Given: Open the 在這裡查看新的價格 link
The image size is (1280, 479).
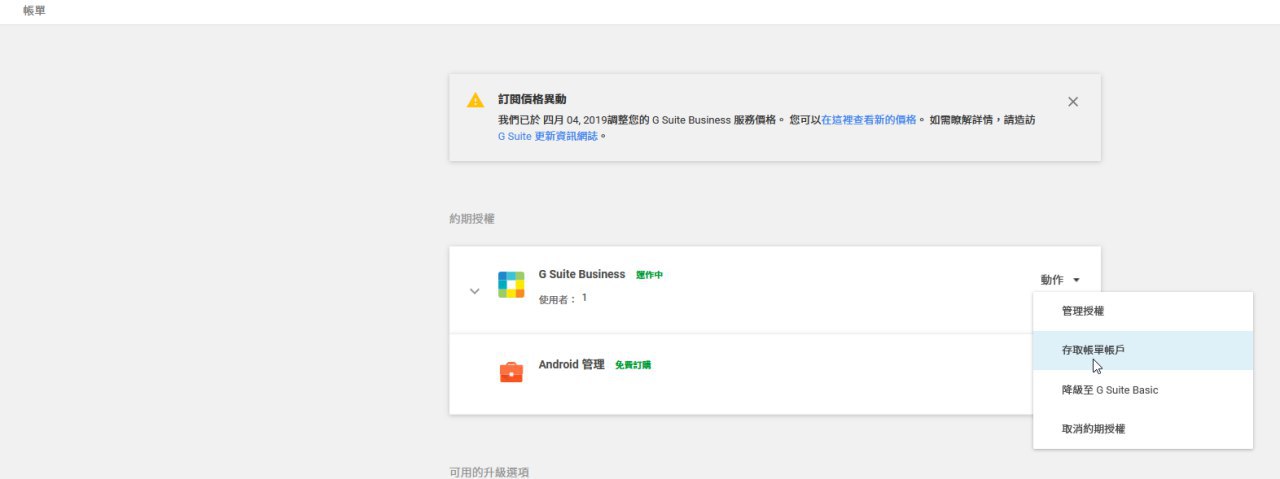Looking at the screenshot, I should 869,119.
